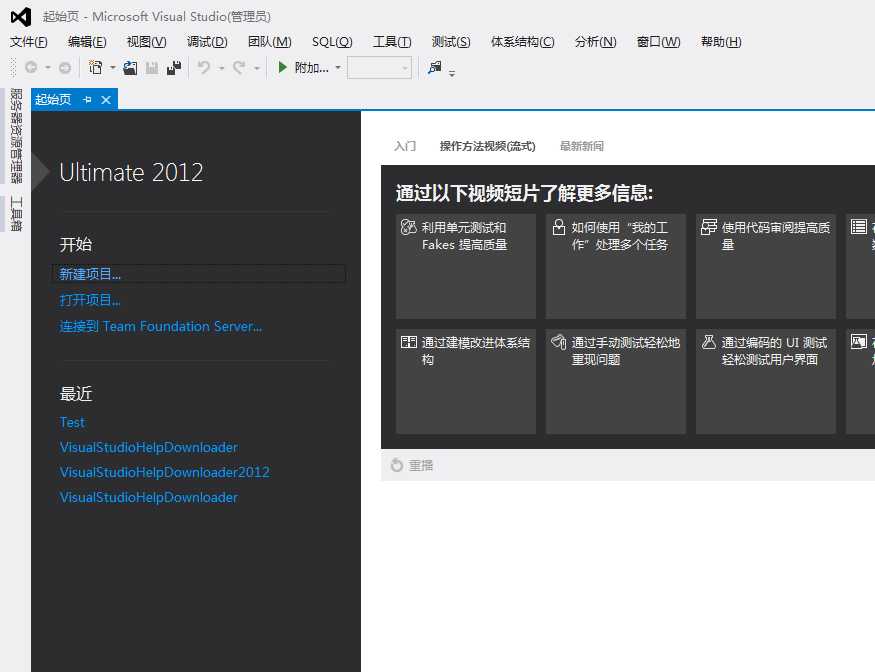Open the 服务器资源管理器 side panel tab
Viewport: 875px width, 672px height.
(x=16, y=135)
